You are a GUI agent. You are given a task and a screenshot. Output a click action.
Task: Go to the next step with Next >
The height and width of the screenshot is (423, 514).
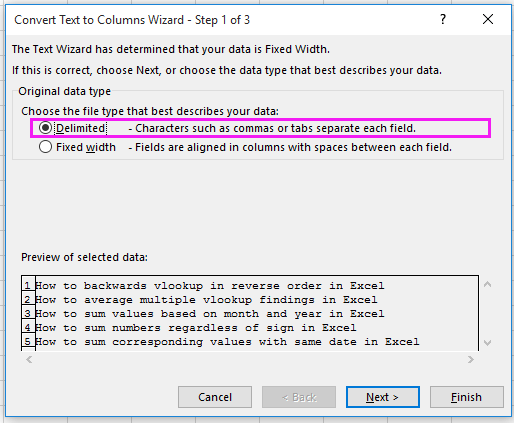click(383, 397)
